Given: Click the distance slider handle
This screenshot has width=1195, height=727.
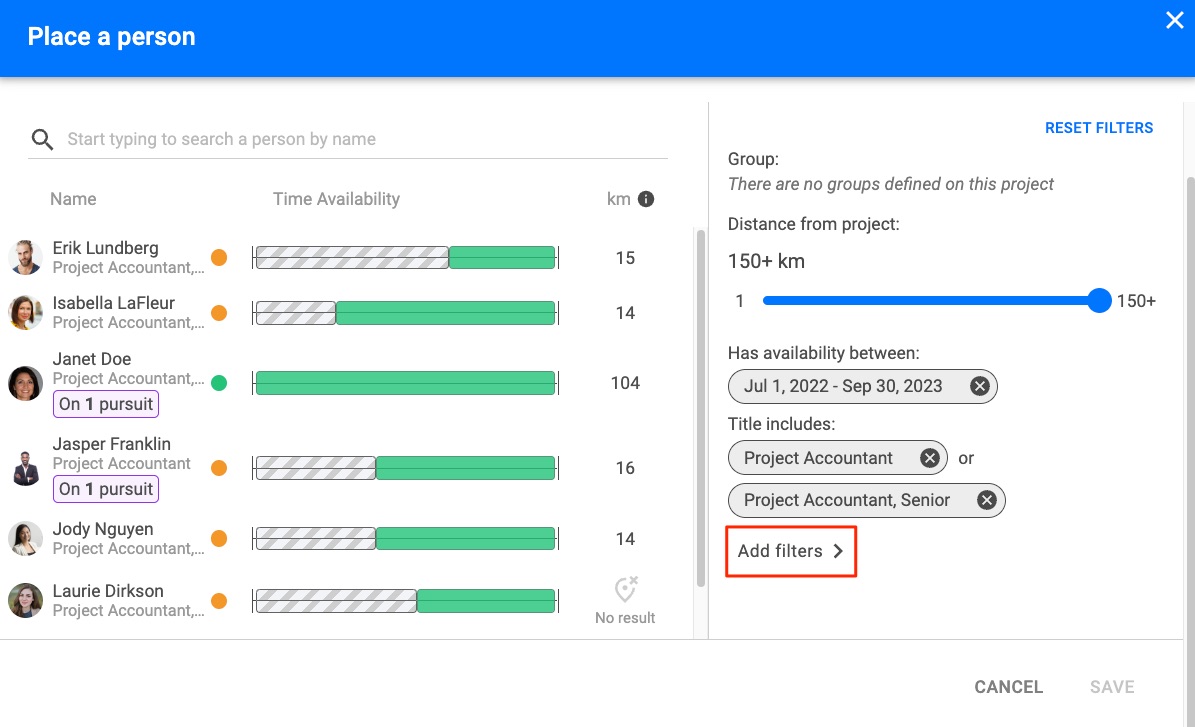Looking at the screenshot, I should click(x=1099, y=300).
